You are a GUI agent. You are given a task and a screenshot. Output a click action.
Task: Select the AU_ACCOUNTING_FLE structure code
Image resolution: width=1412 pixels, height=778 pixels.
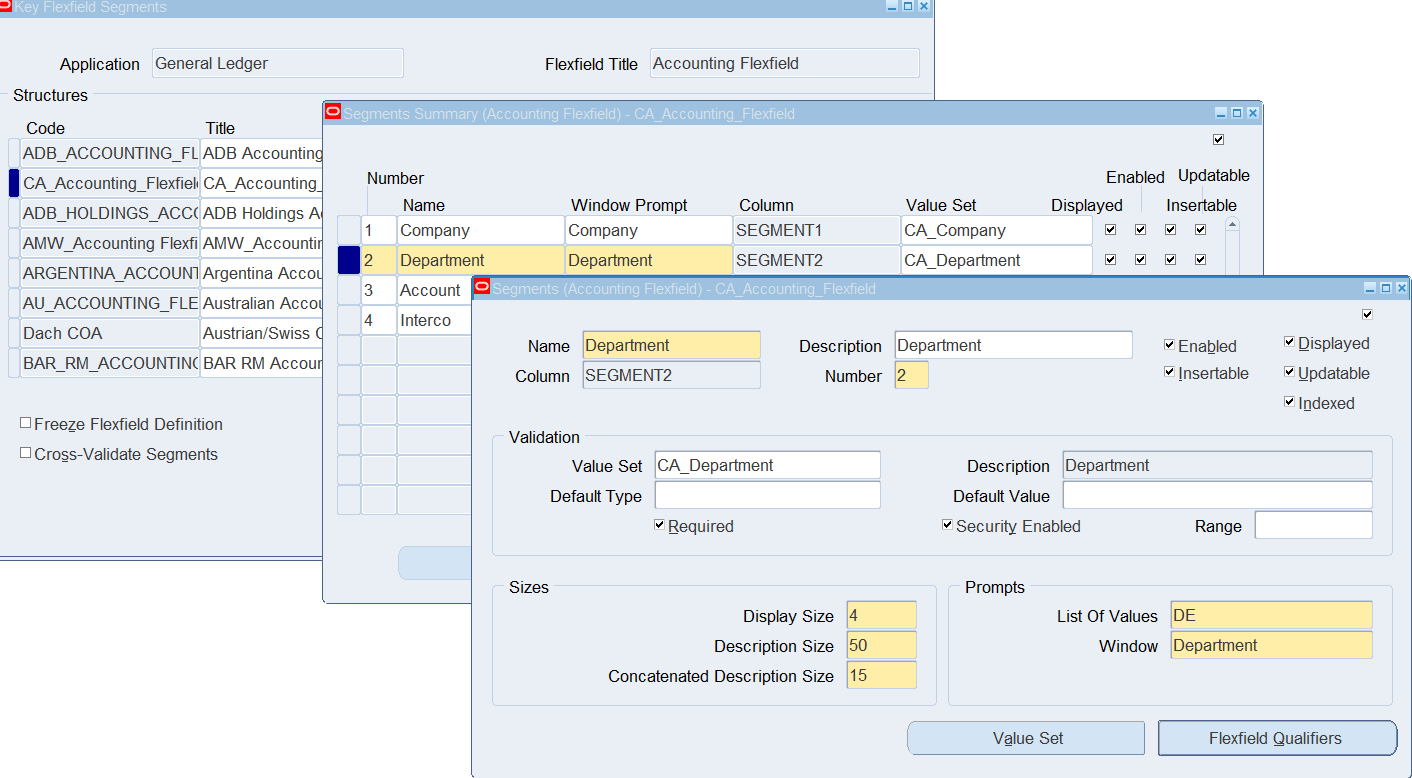(x=110, y=303)
